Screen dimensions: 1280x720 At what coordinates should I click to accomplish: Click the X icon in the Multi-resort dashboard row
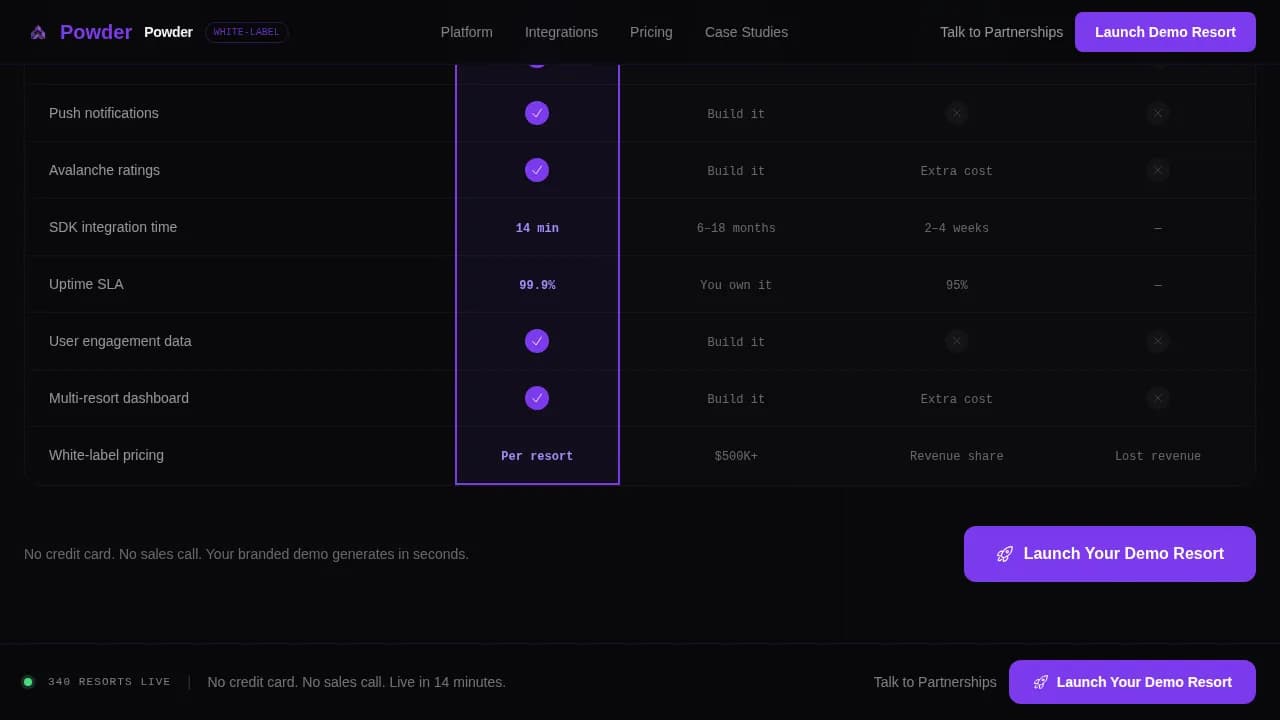[1157, 398]
